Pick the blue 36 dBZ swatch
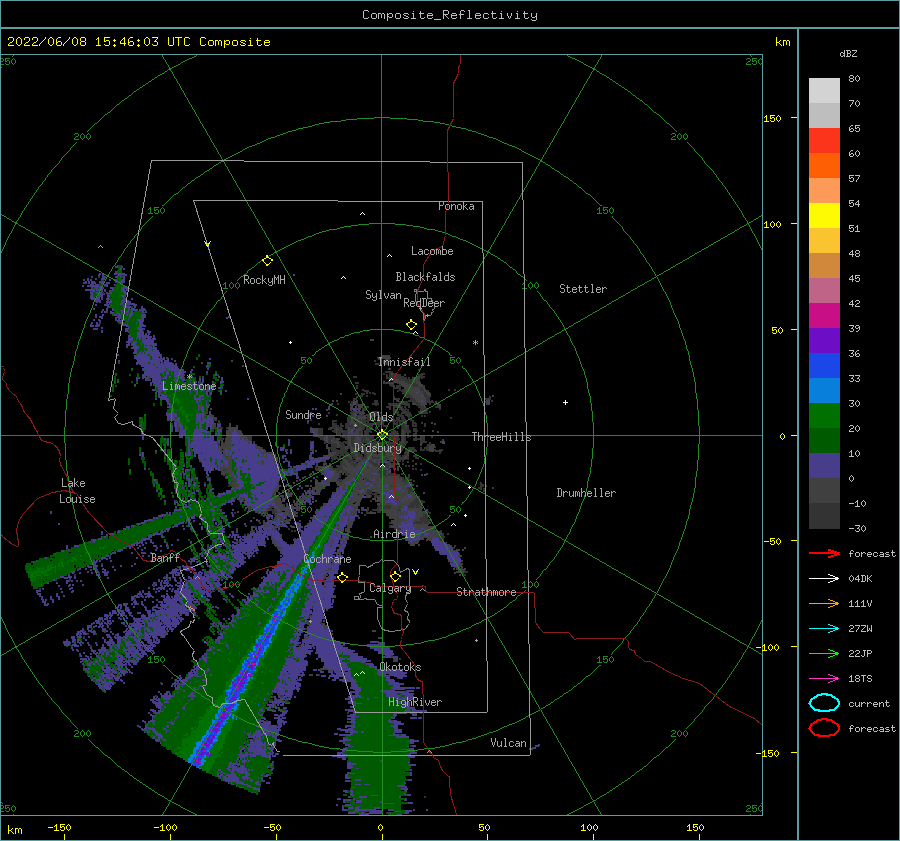This screenshot has width=900, height=841. click(x=824, y=366)
